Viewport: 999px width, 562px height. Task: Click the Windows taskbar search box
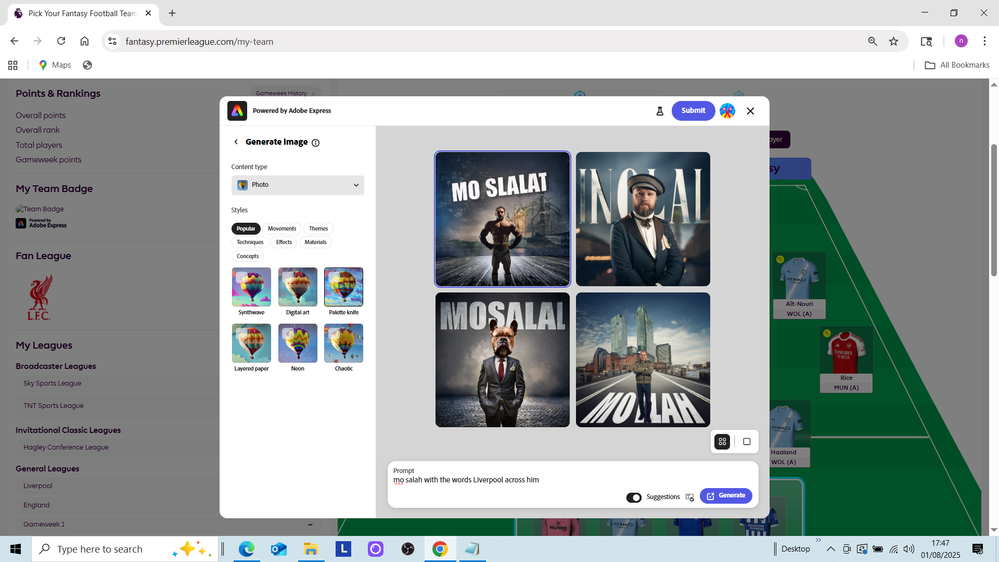(125, 549)
